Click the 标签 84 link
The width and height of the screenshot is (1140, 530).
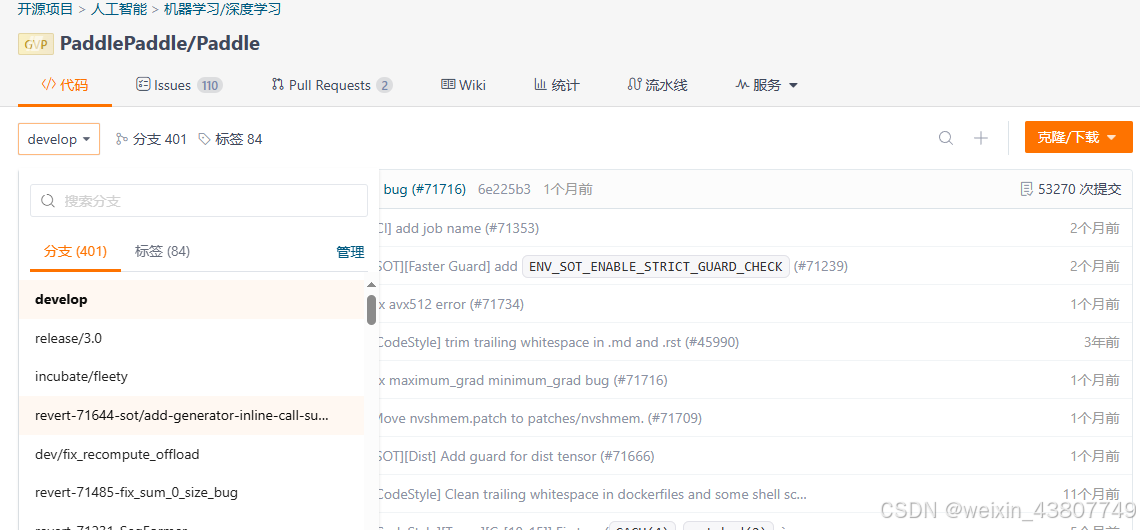point(230,139)
